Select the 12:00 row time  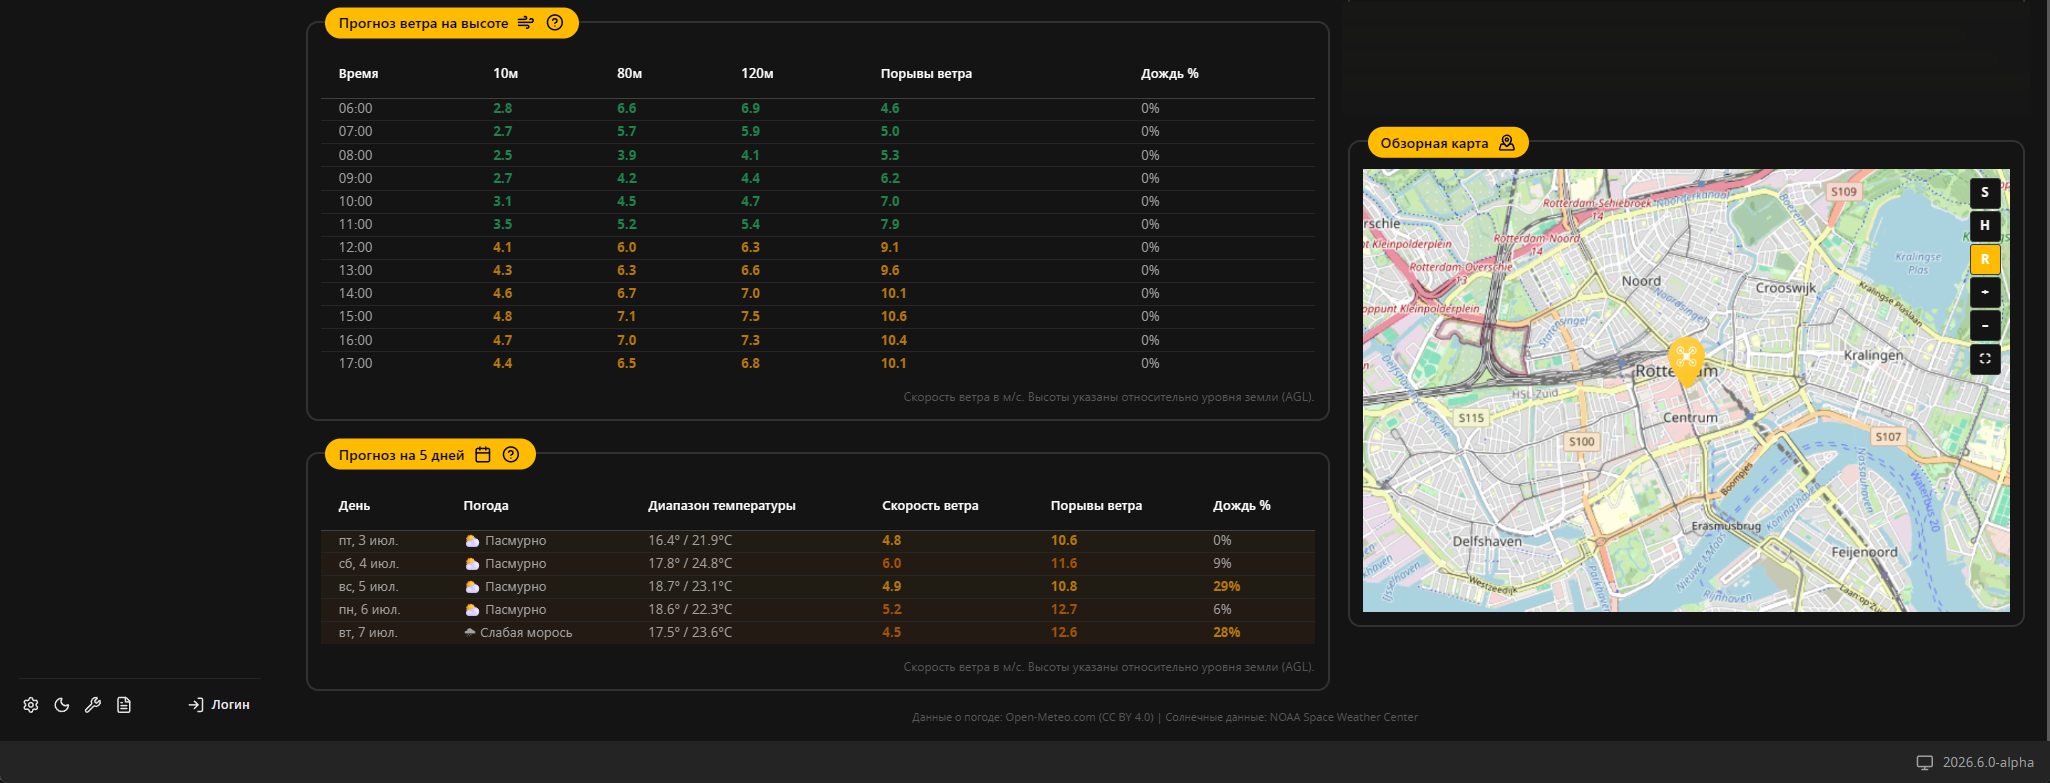(355, 247)
